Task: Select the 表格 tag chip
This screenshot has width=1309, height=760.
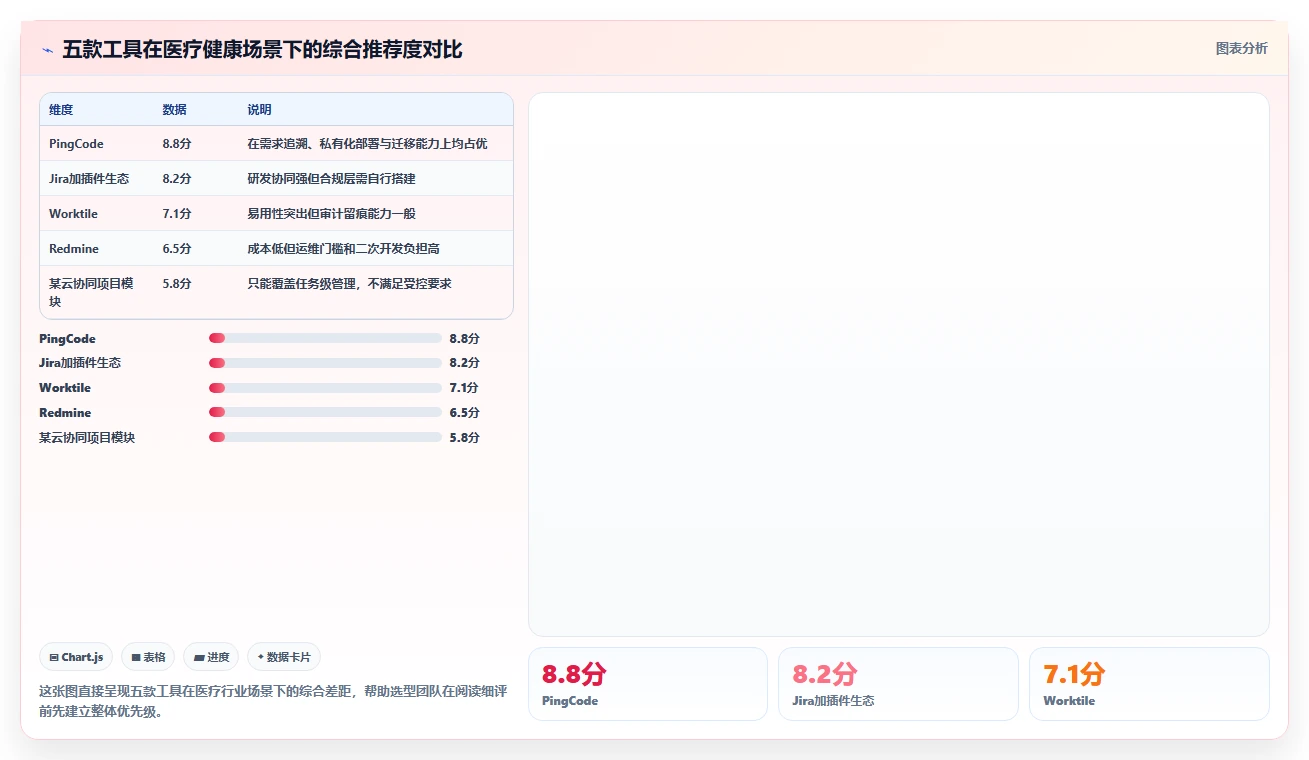Action: 148,657
